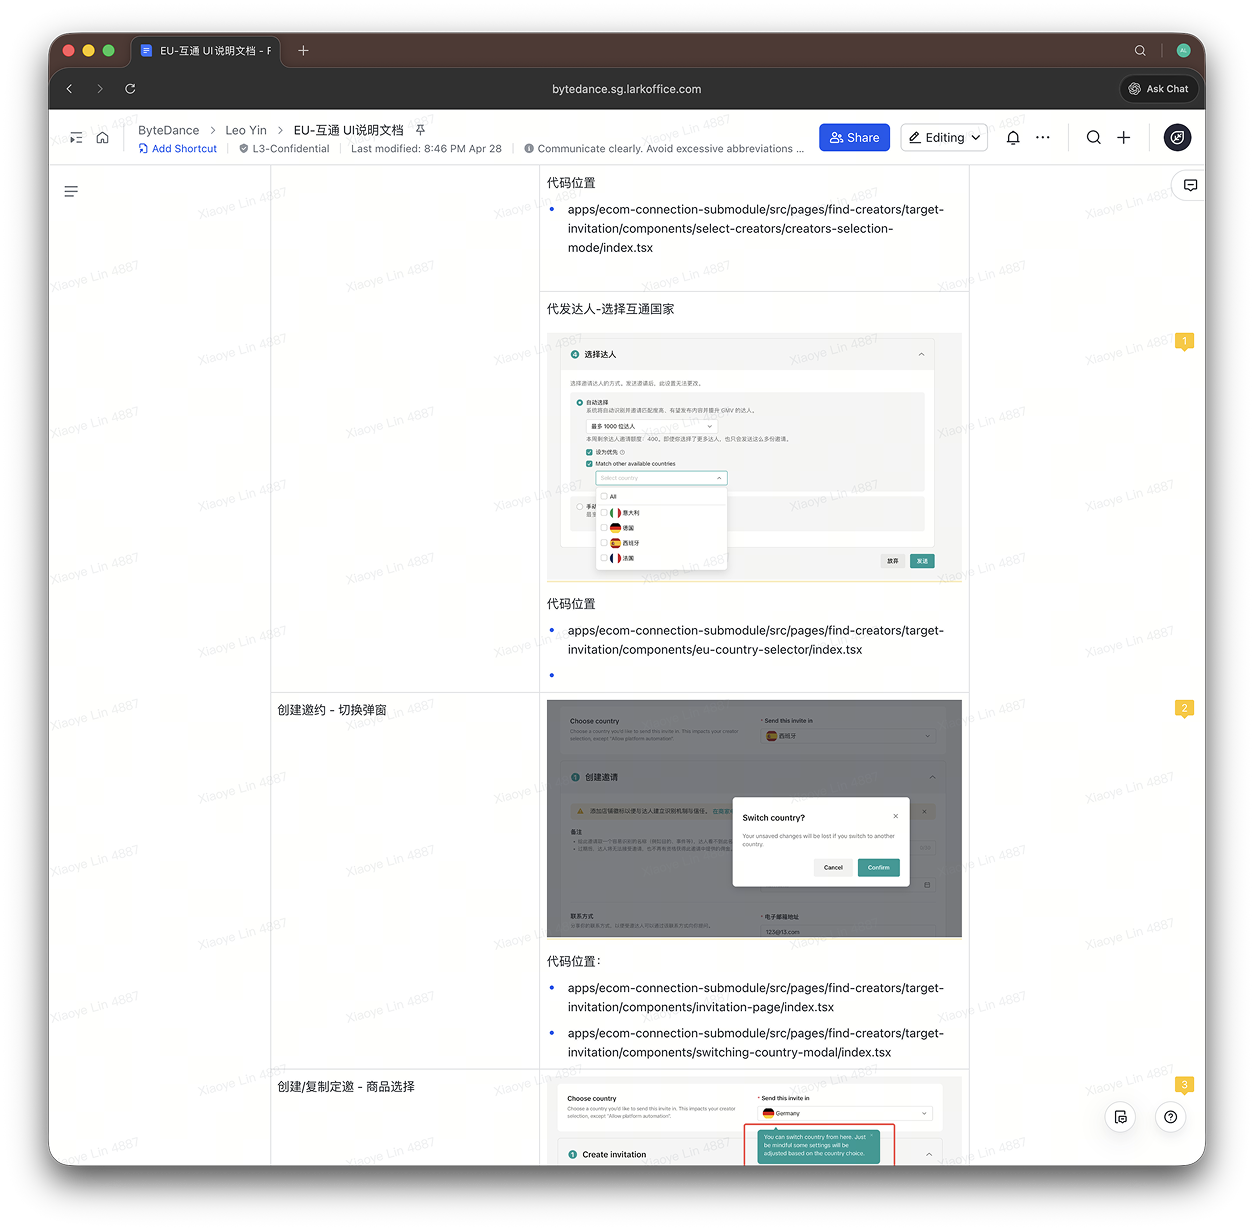Go forward in the browser
The image size is (1254, 1230).
pyautogui.click(x=100, y=89)
